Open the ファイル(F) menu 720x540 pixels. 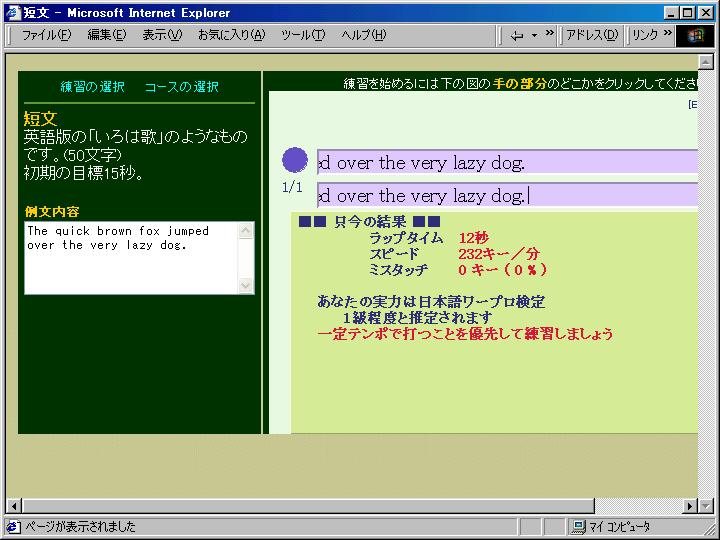[x=46, y=35]
